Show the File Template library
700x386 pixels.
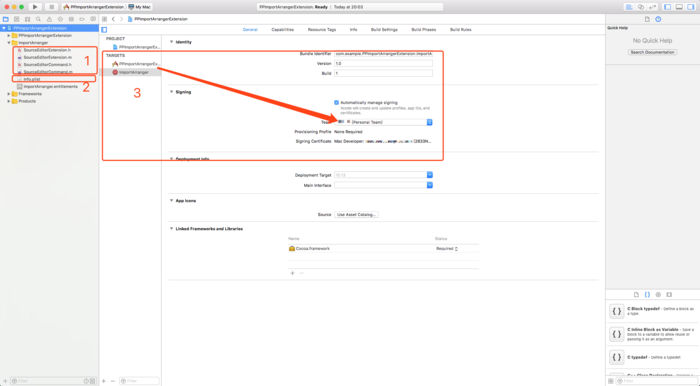tap(636, 295)
